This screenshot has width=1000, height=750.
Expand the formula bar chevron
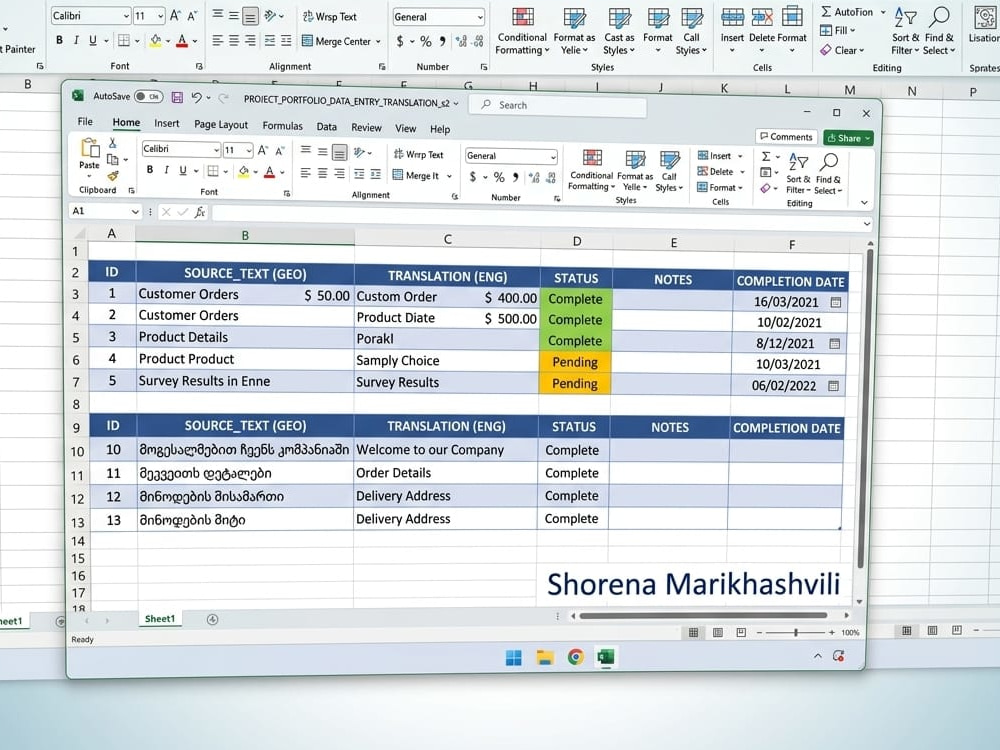pyautogui.click(x=867, y=224)
